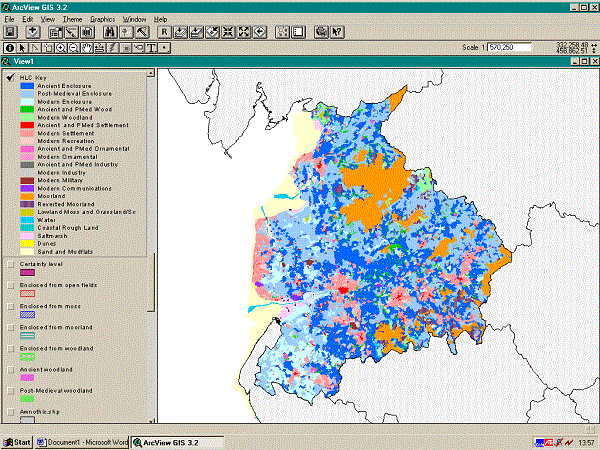Click the Clear Selected Features icon

(x=298, y=32)
